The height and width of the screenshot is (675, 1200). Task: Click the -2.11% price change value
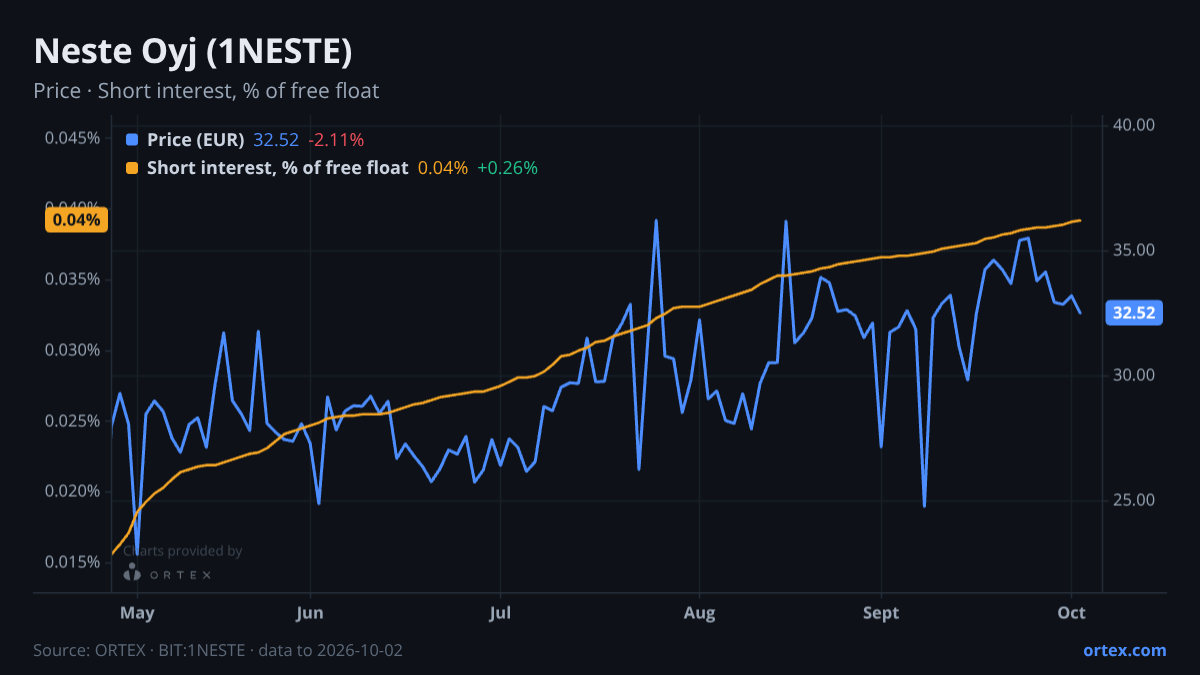[x=336, y=140]
